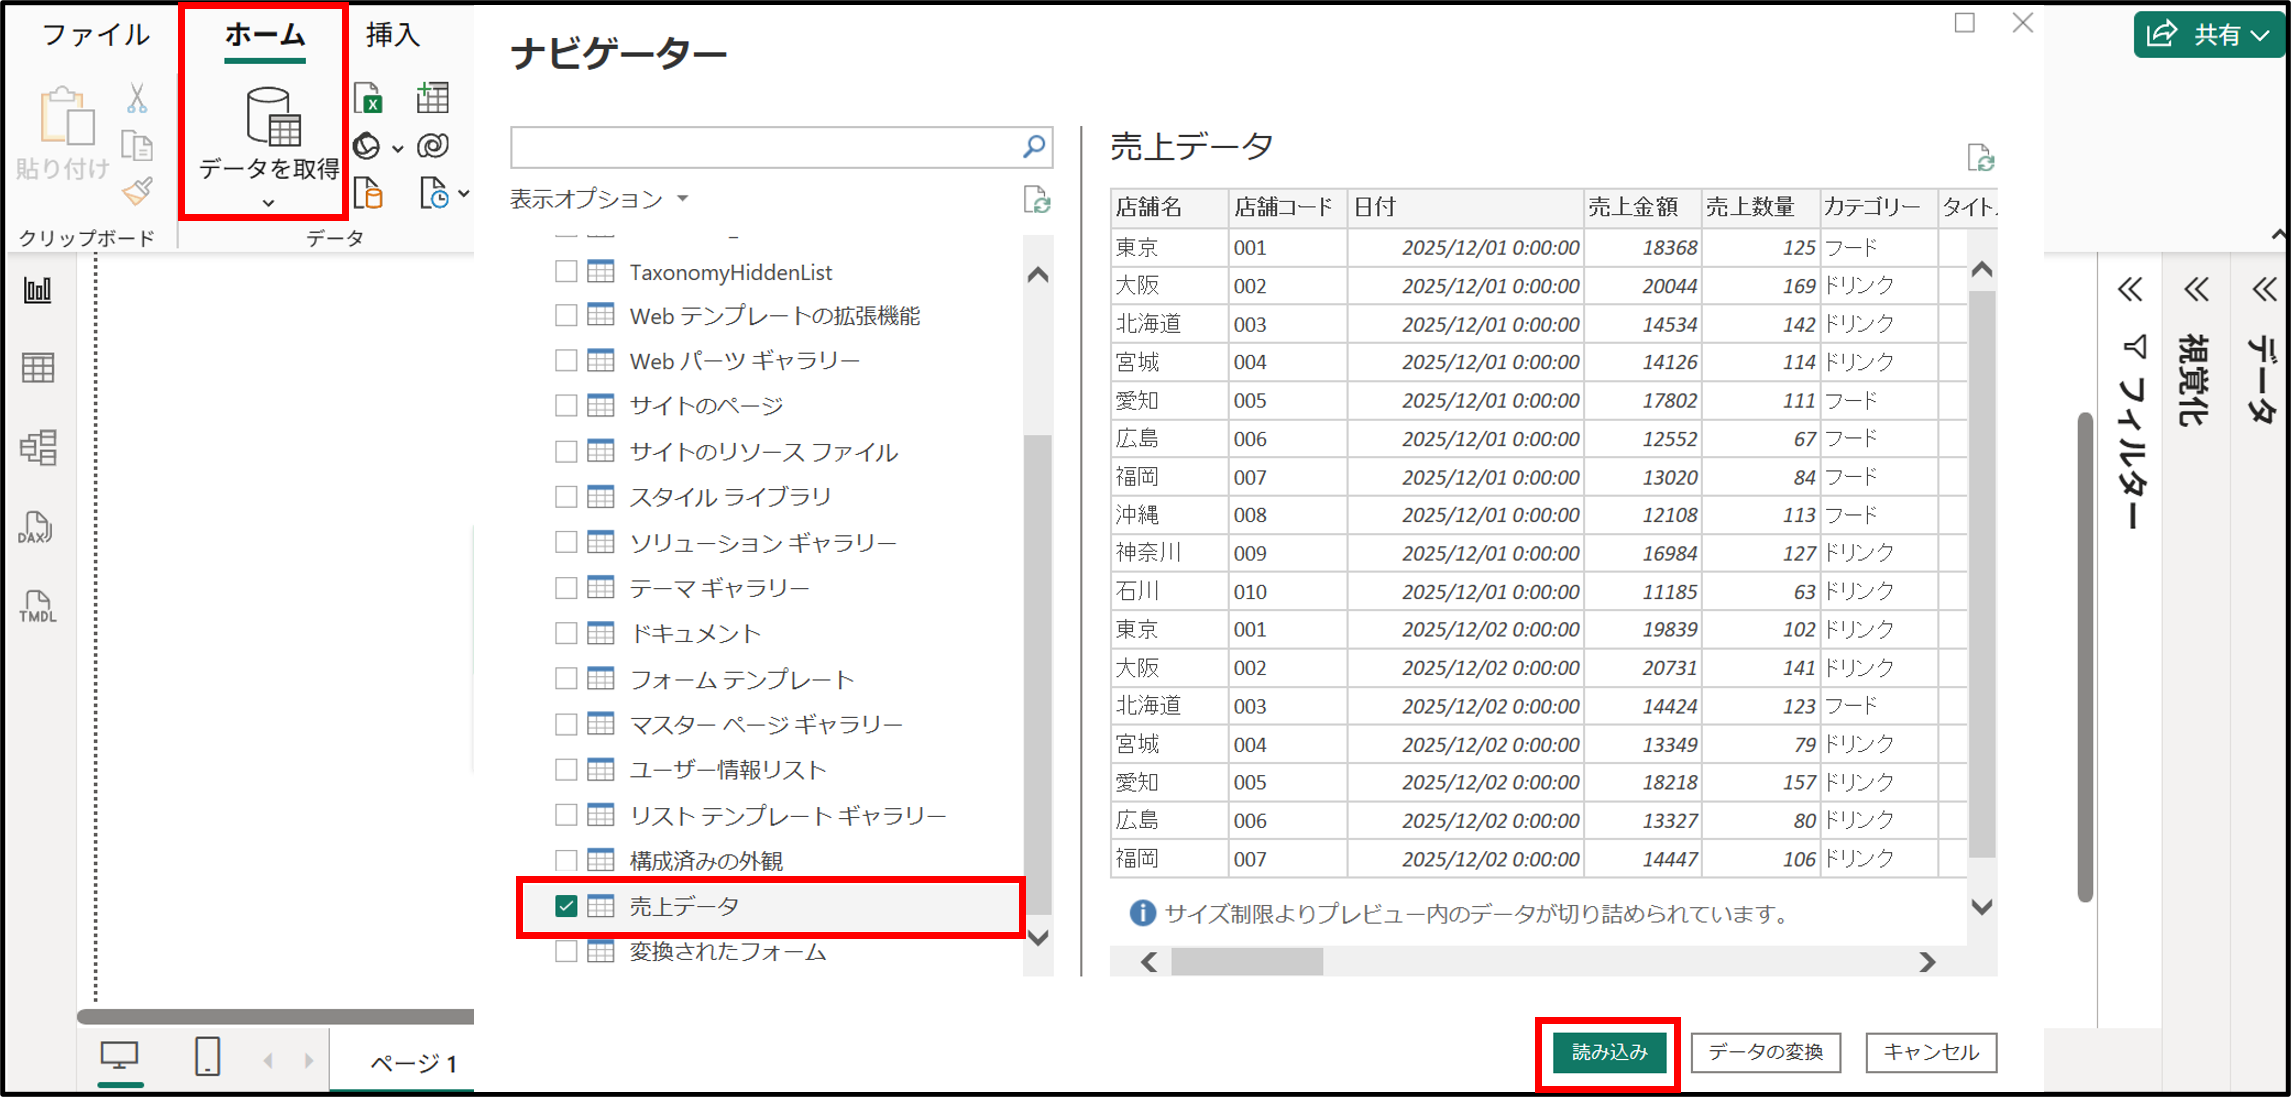Check the ドキュメント list checkbox
The width and height of the screenshot is (2291, 1097).
(566, 632)
